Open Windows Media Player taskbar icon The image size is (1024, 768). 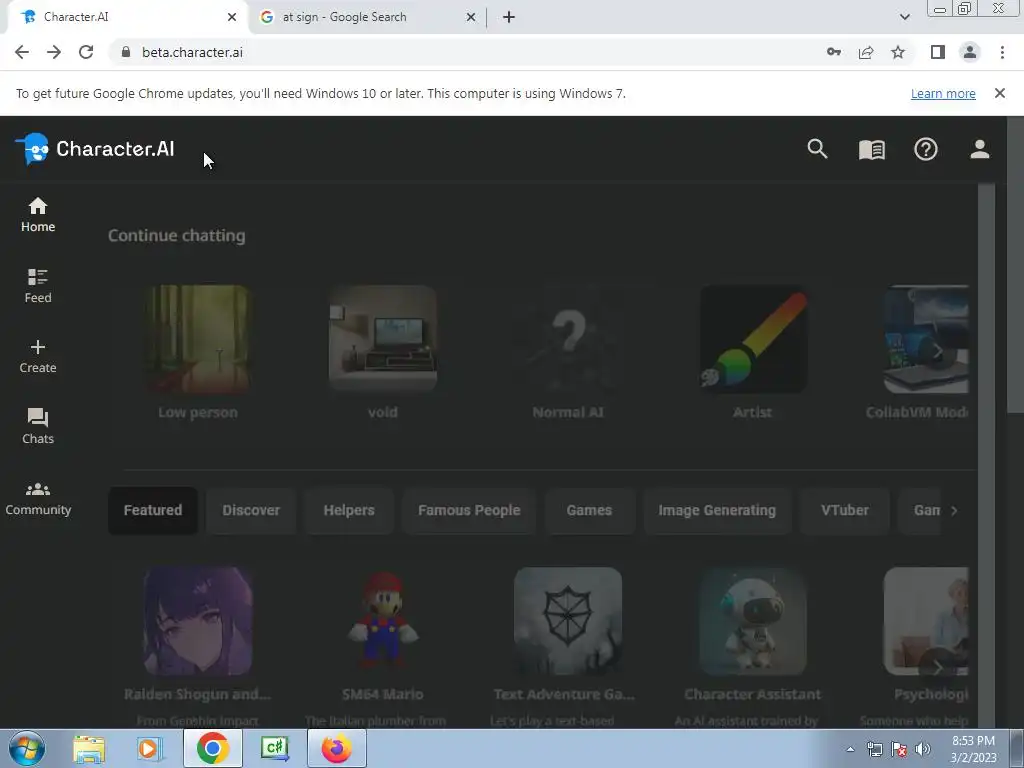tap(150, 748)
